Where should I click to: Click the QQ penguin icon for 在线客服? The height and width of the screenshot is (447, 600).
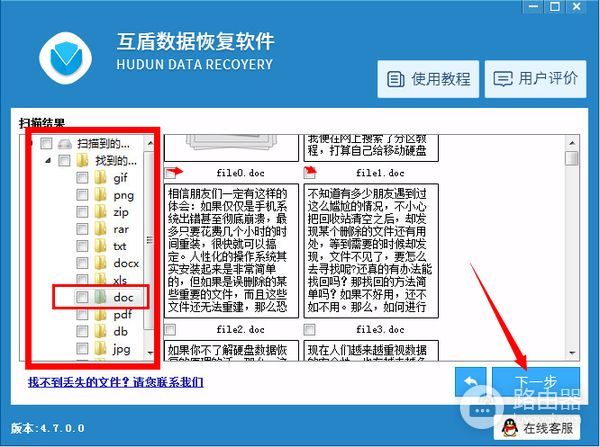[510, 427]
